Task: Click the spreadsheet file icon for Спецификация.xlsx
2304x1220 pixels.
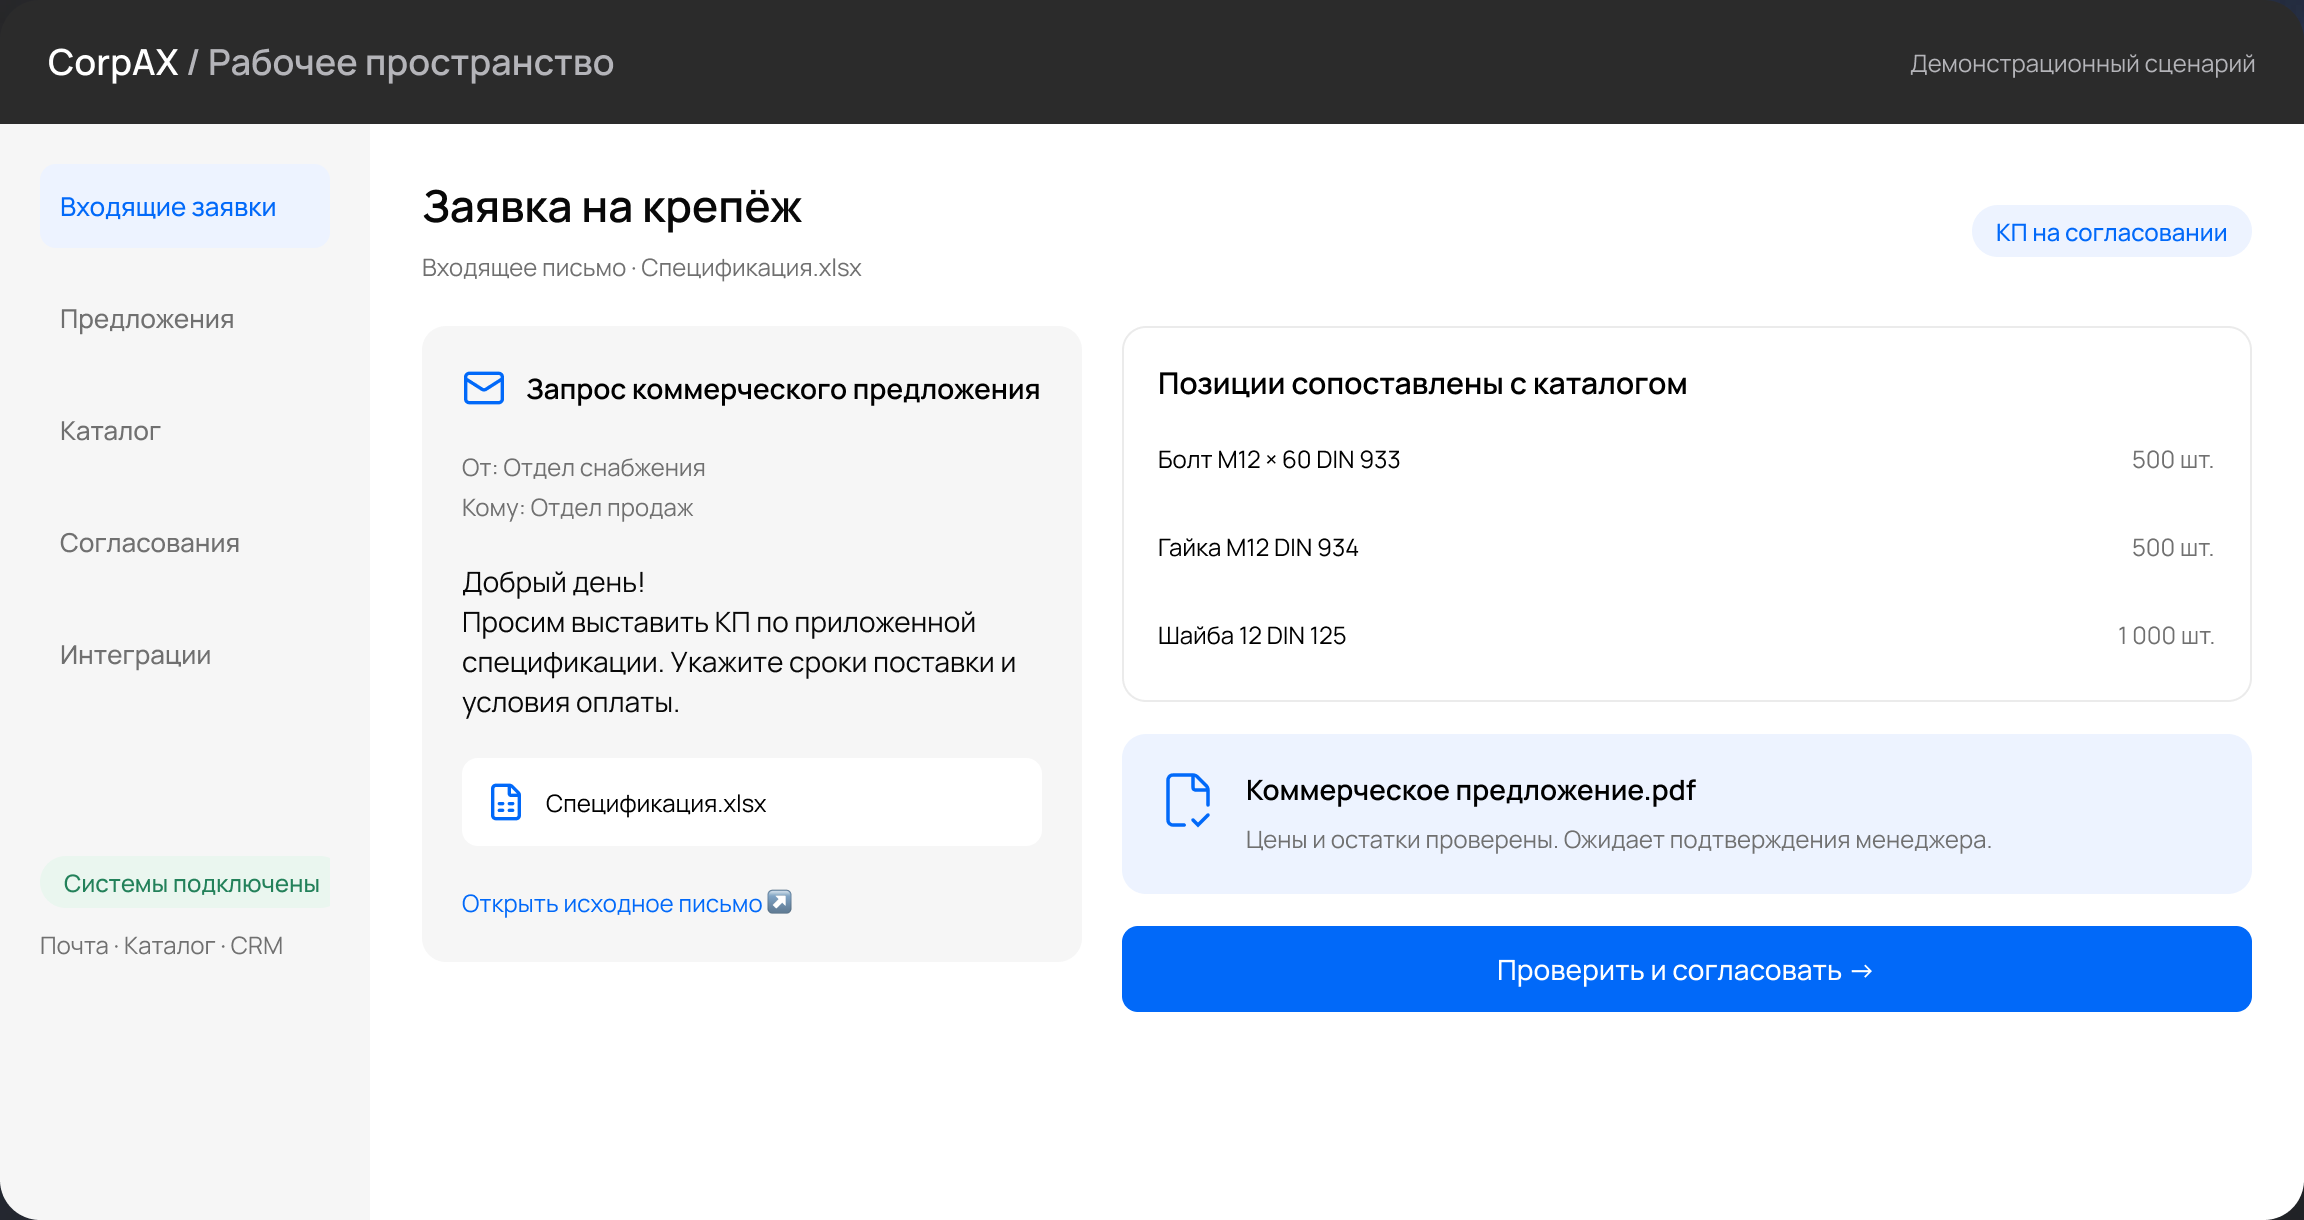Action: click(506, 802)
